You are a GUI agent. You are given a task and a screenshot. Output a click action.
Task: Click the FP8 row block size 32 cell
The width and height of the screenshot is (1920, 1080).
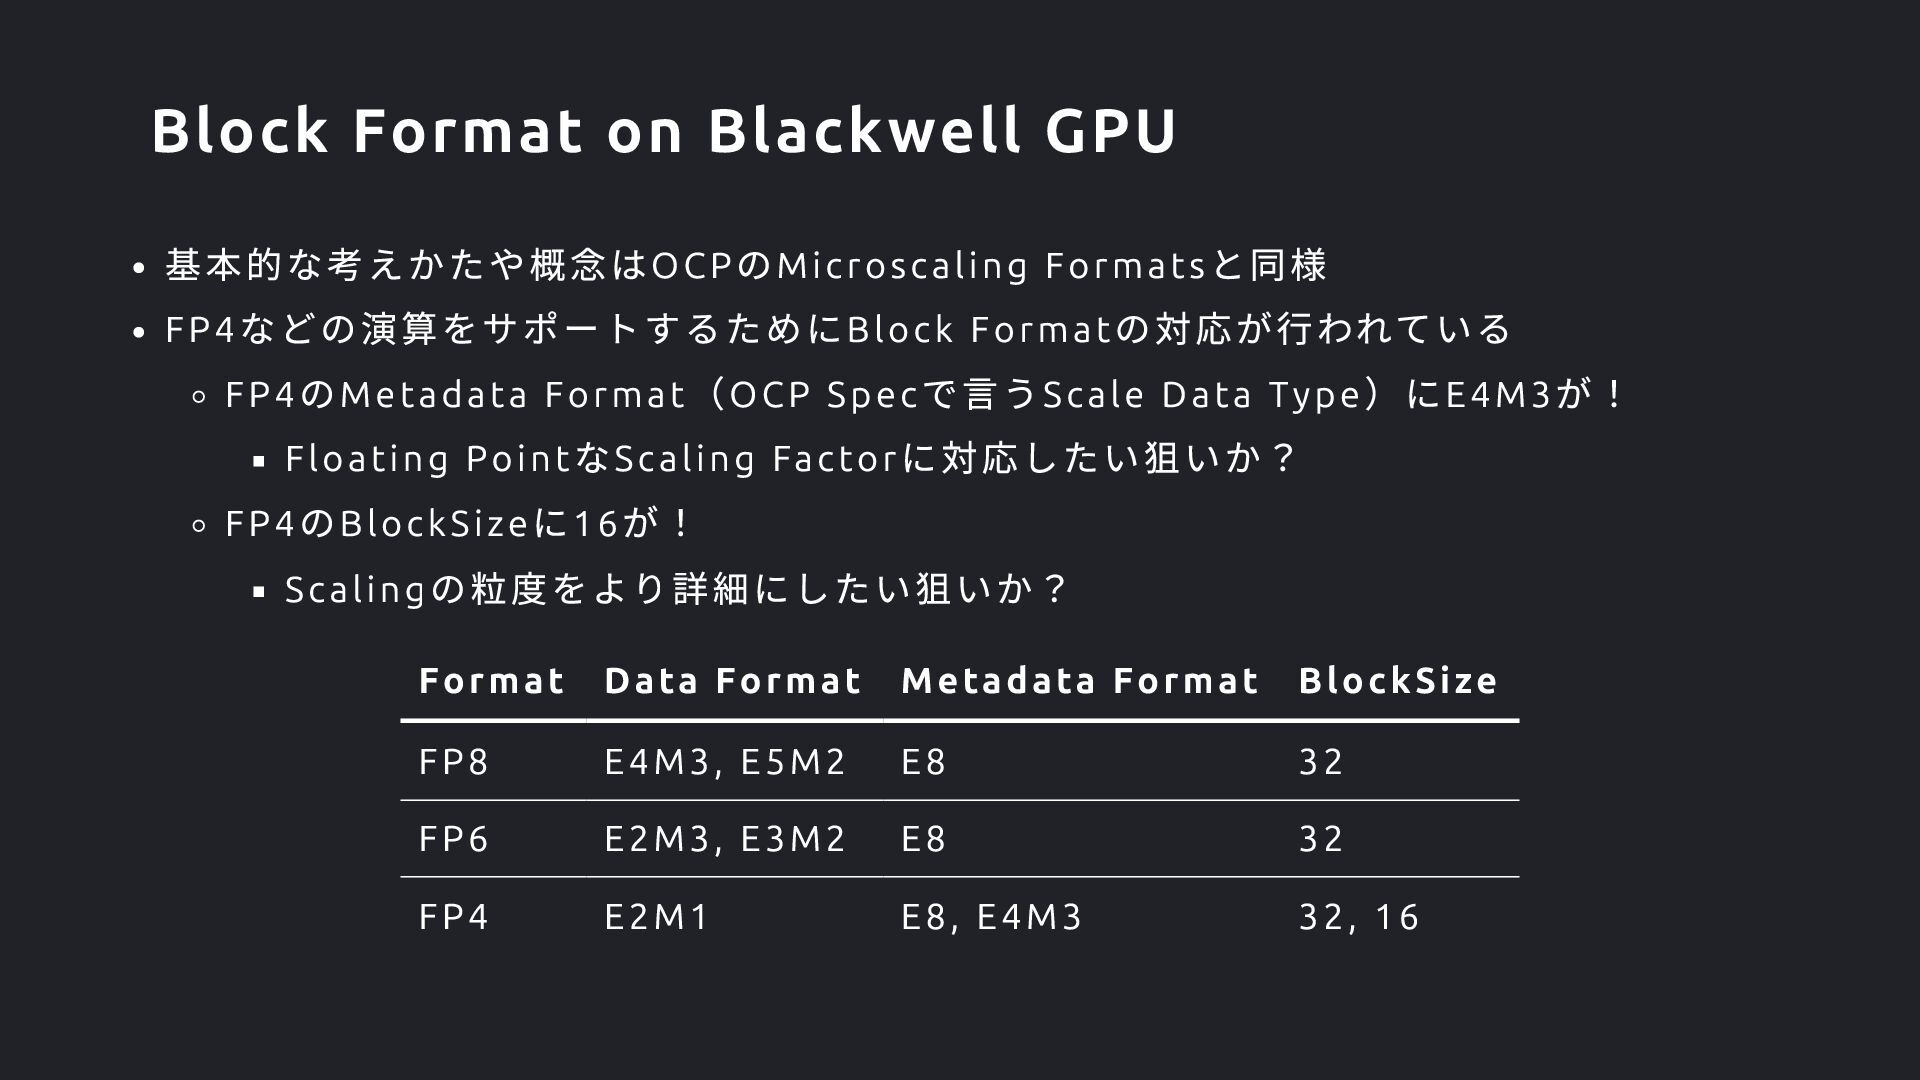pyautogui.click(x=1321, y=762)
